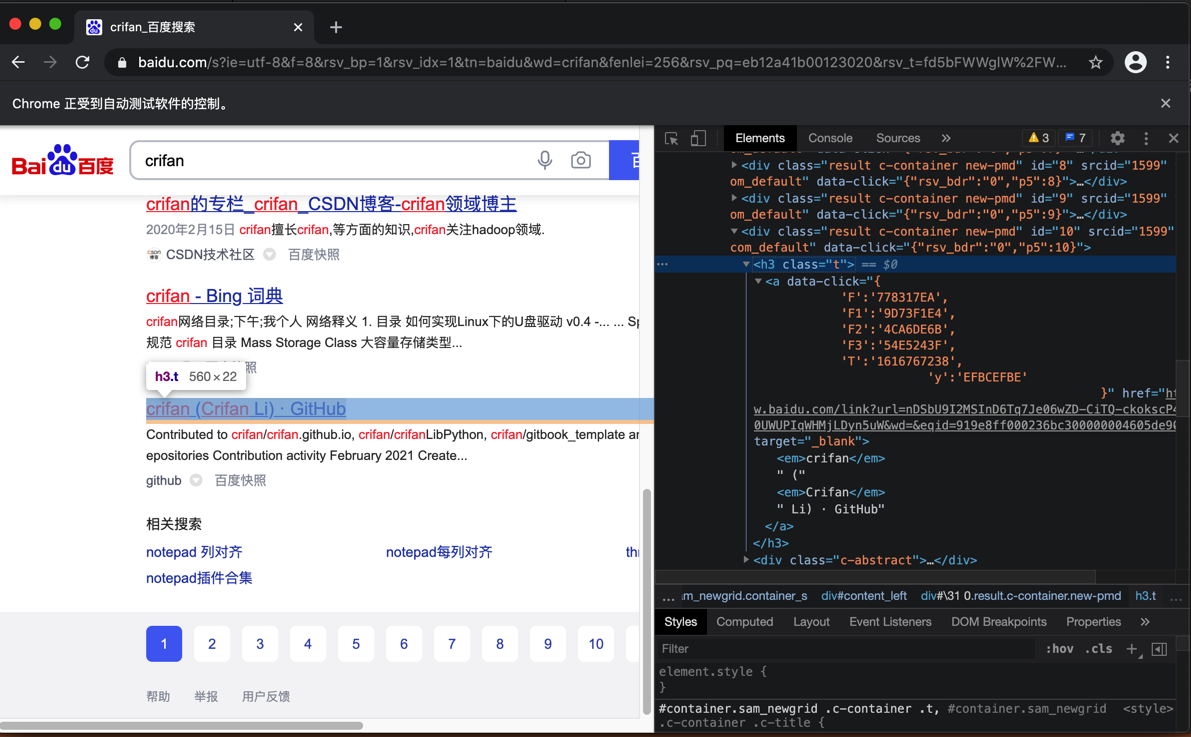This screenshot has height=737, width=1191.
Task: Click the 用户反馈 footer link
Action: tap(266, 697)
